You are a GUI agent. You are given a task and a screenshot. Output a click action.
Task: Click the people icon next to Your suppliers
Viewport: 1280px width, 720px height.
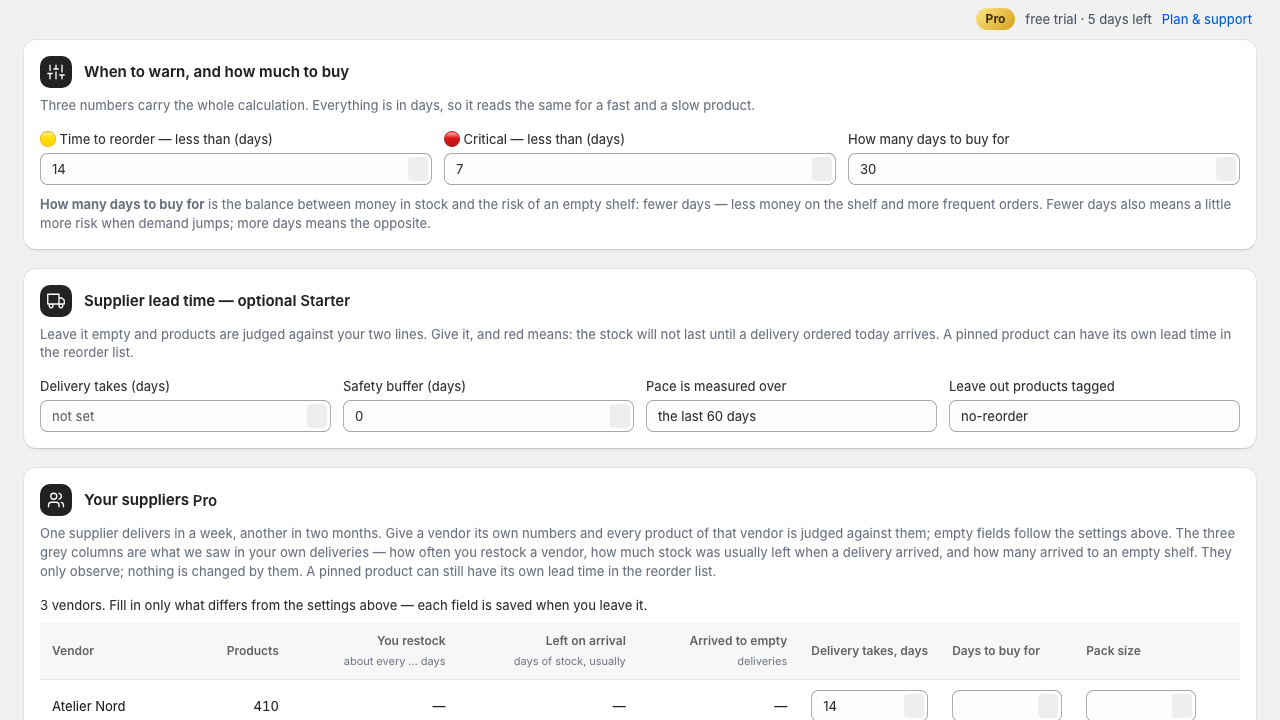56,500
